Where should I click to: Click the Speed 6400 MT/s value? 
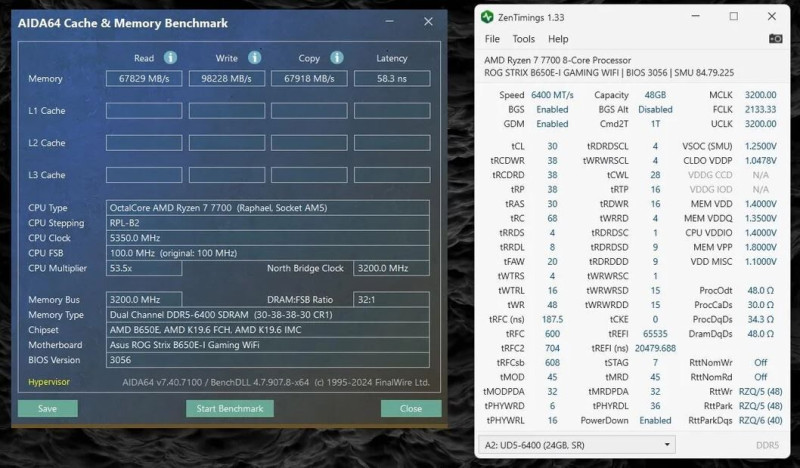pos(552,95)
